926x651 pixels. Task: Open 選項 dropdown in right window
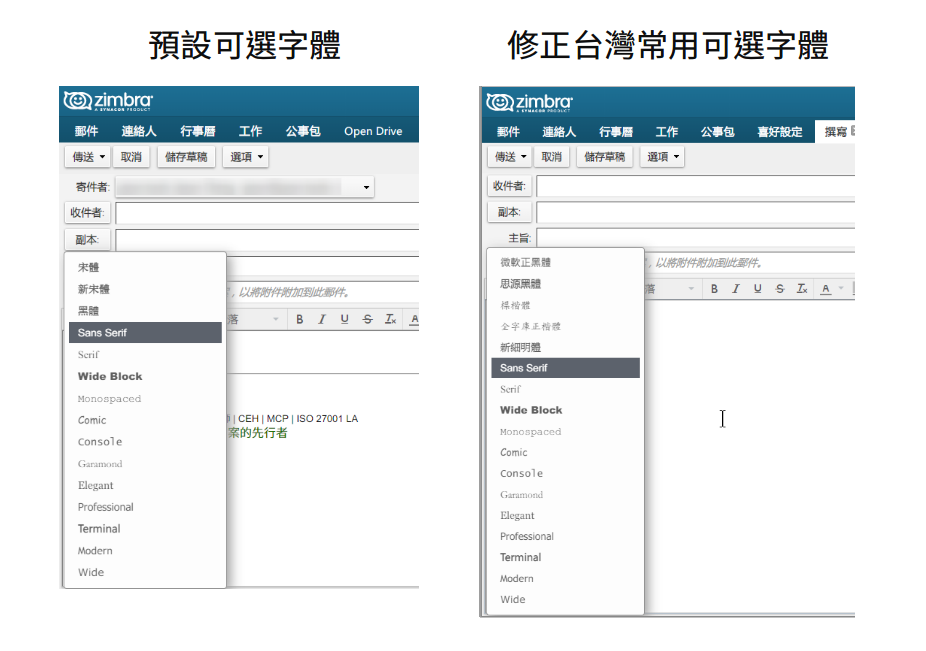pos(676,157)
